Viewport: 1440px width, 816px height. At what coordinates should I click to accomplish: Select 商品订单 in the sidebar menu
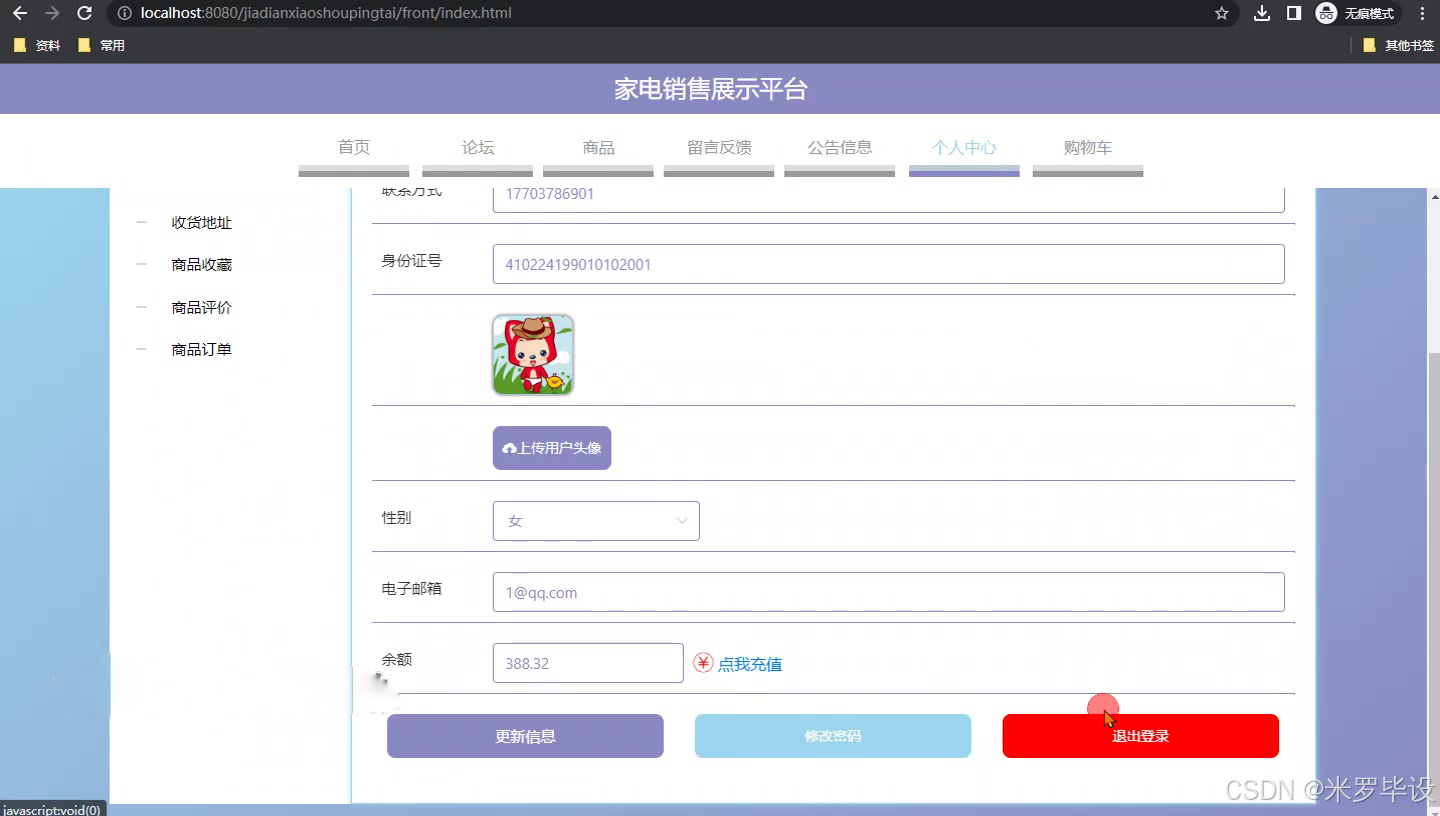pyautogui.click(x=200, y=349)
